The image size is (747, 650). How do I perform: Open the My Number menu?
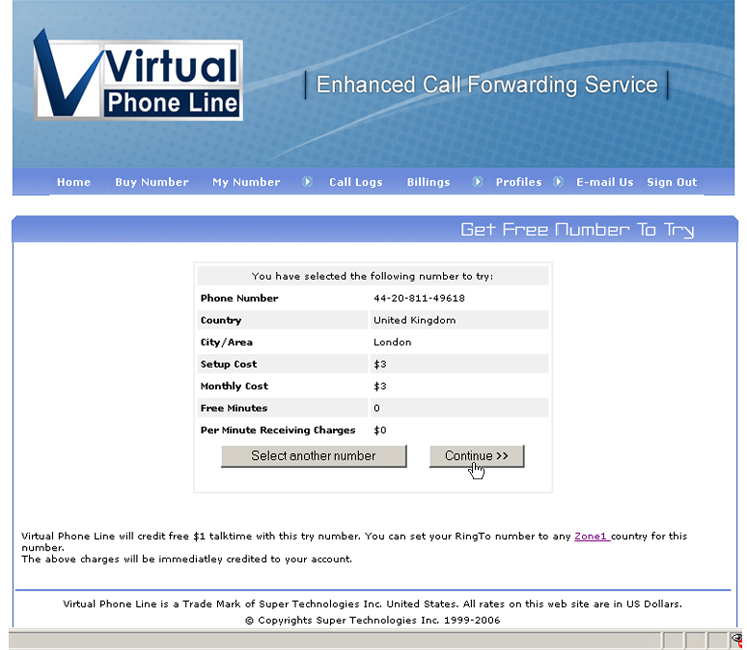(x=246, y=182)
